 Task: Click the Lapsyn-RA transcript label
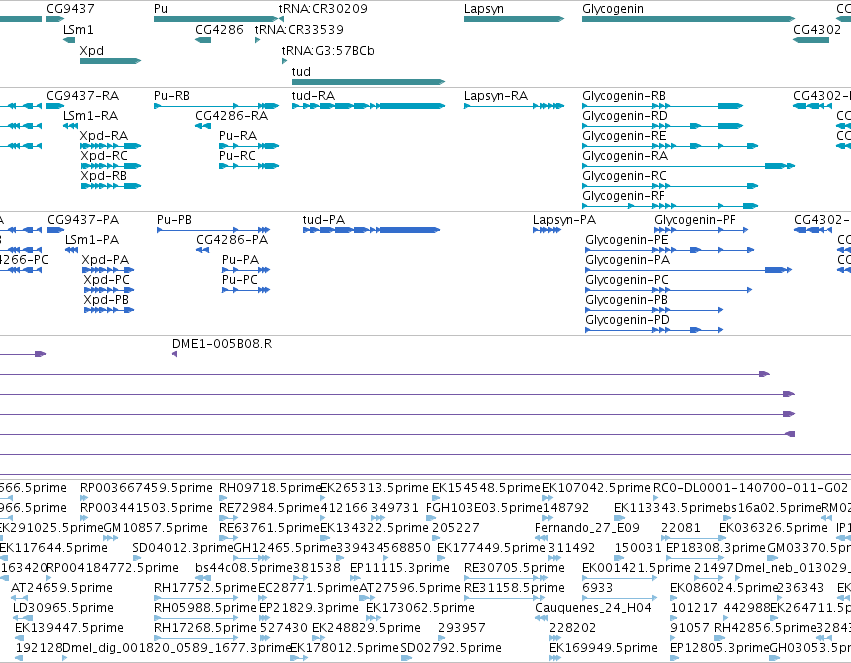(x=496, y=96)
